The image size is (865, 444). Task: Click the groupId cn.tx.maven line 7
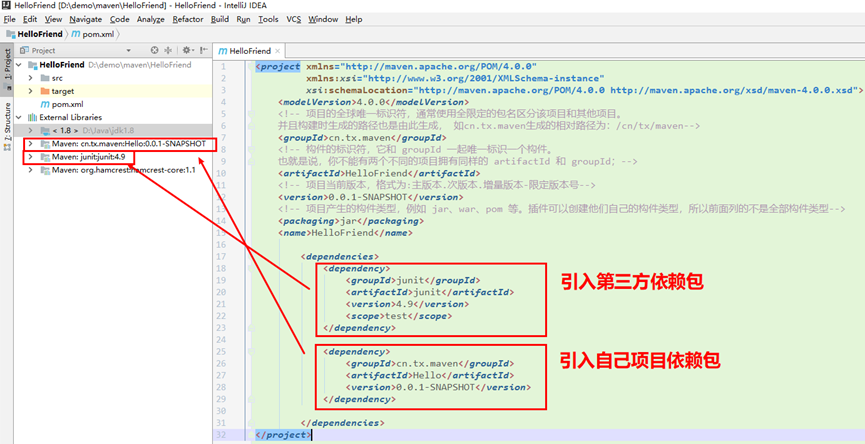[x=362, y=138]
